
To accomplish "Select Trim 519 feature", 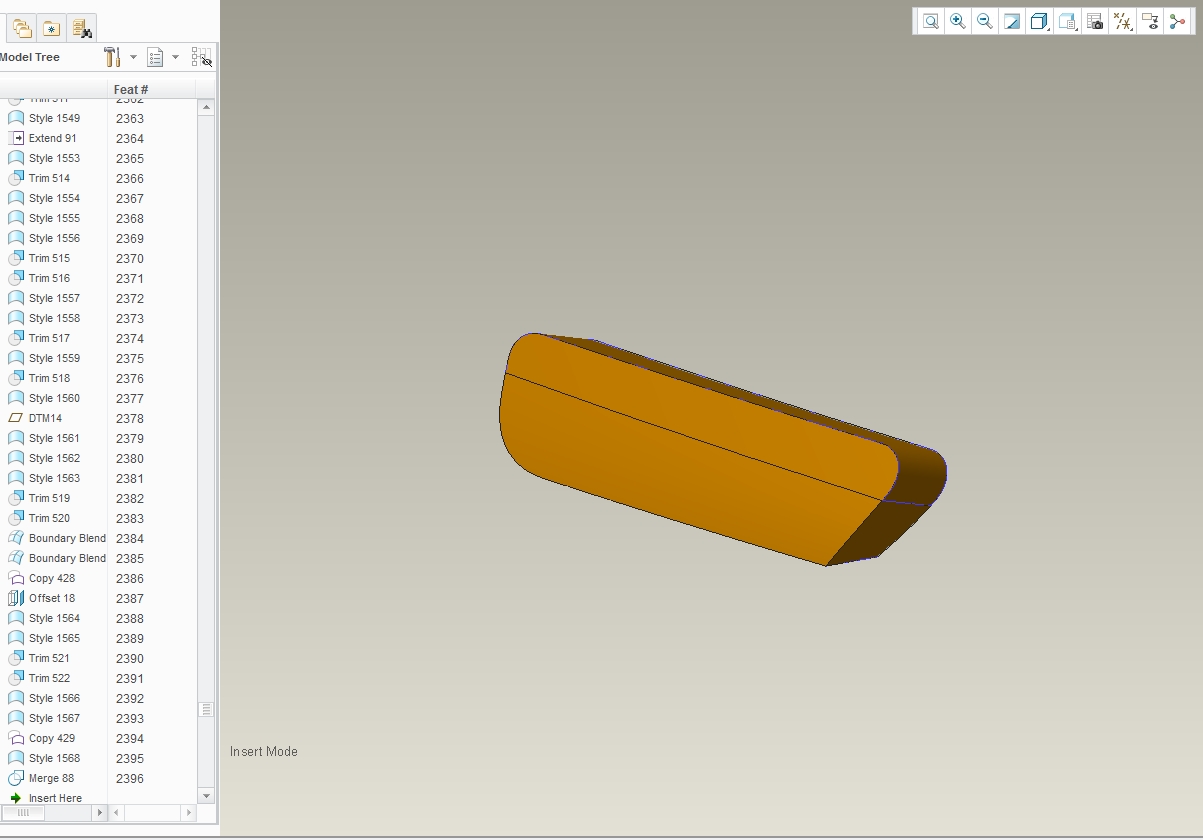I will (x=49, y=498).
